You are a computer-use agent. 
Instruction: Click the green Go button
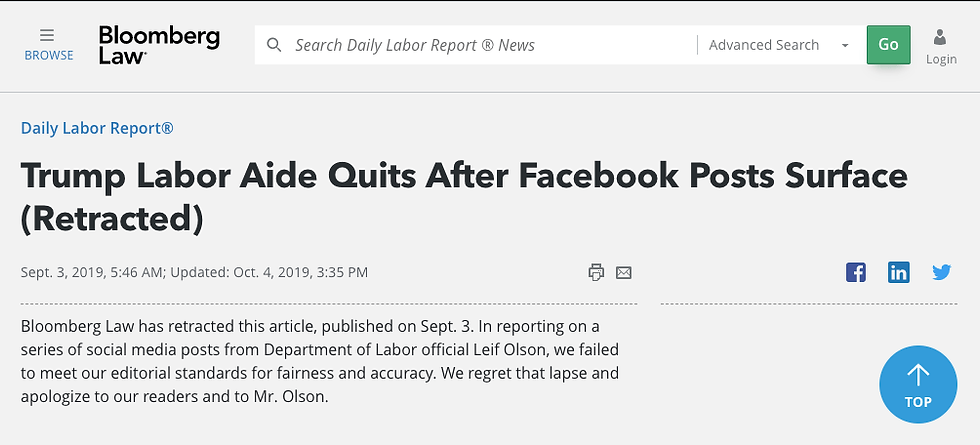(888, 44)
